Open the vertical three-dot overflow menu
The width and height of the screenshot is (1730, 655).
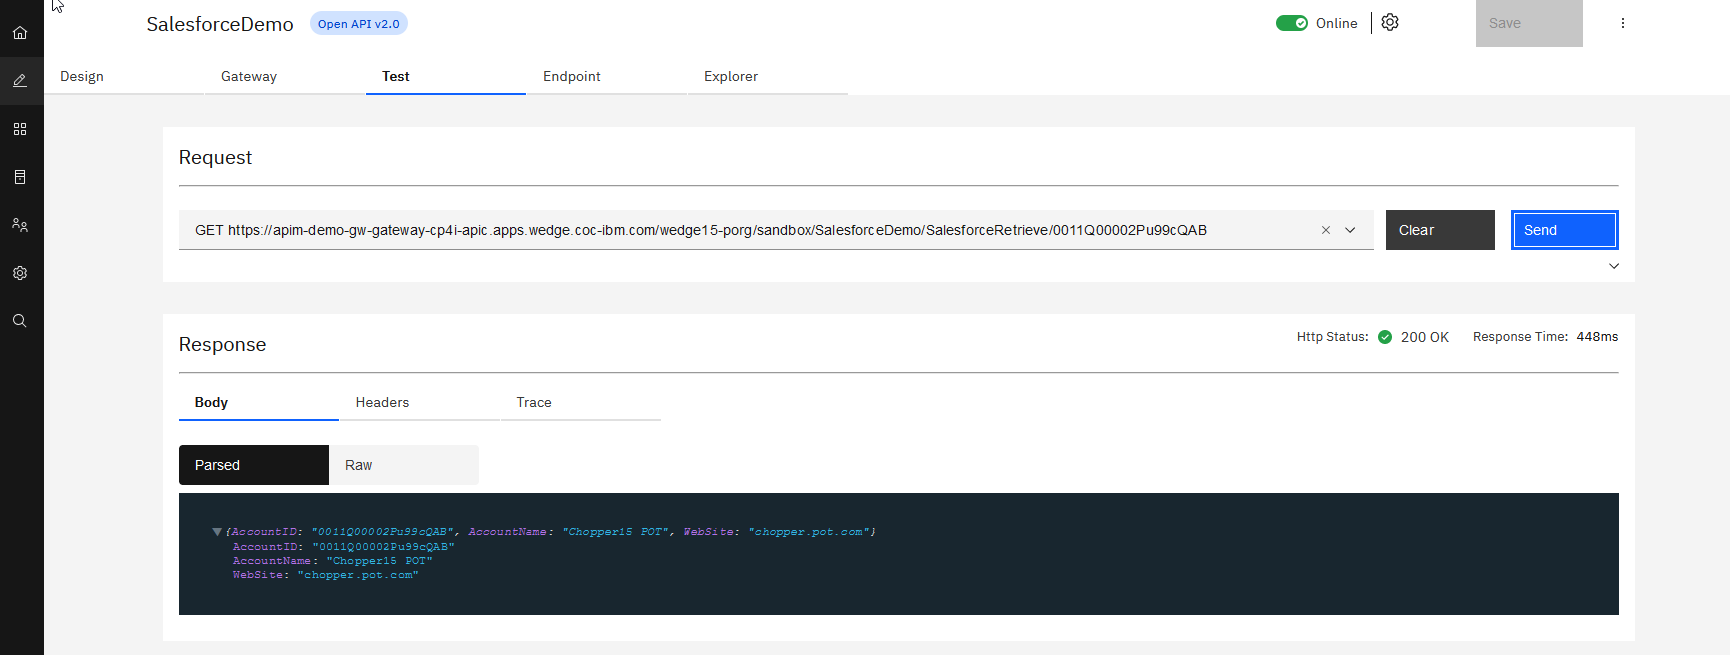[1622, 23]
